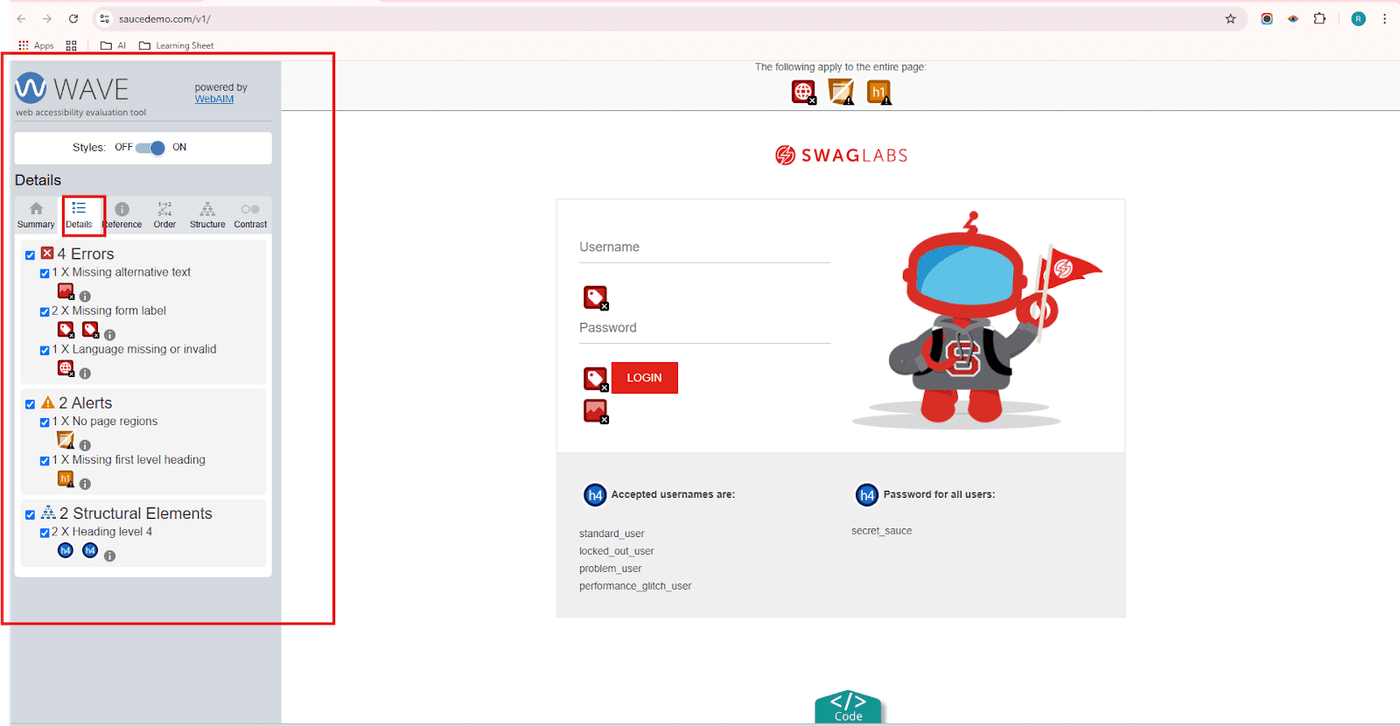Open info for Missing alternative text error

coord(85,297)
